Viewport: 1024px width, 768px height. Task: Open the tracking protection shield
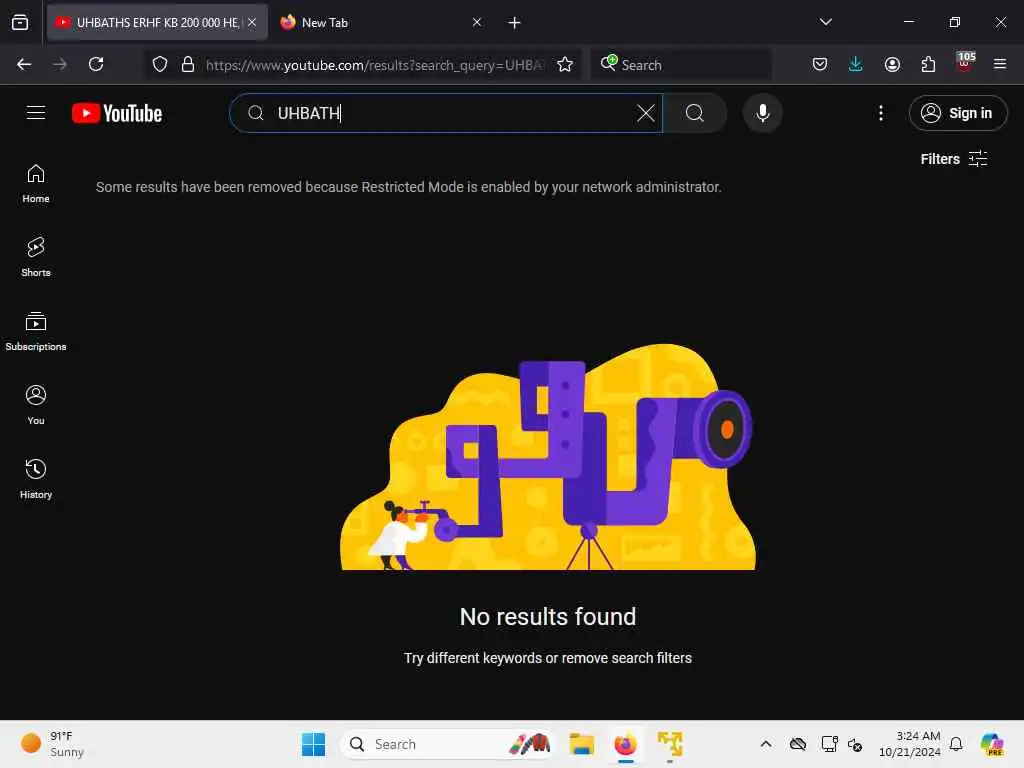[160, 64]
